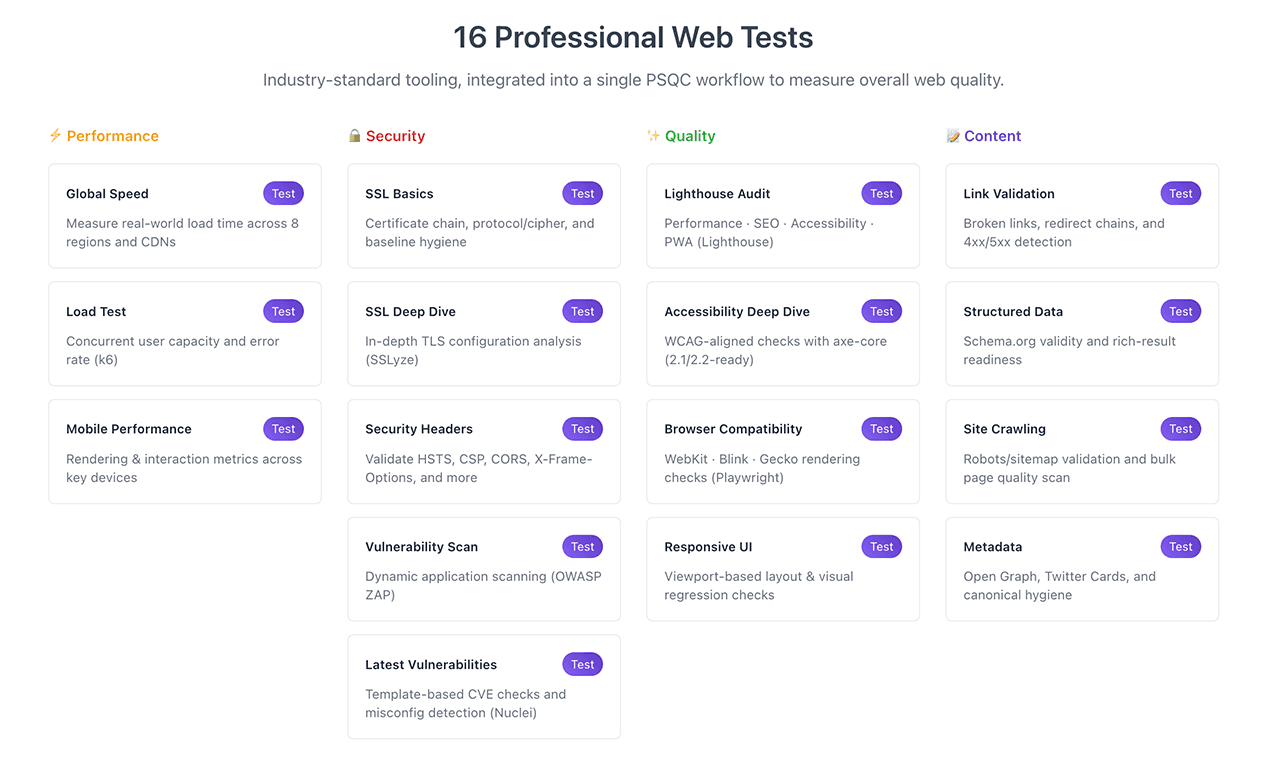
Task: Run the Browser Compatibility test
Action: 881,428
